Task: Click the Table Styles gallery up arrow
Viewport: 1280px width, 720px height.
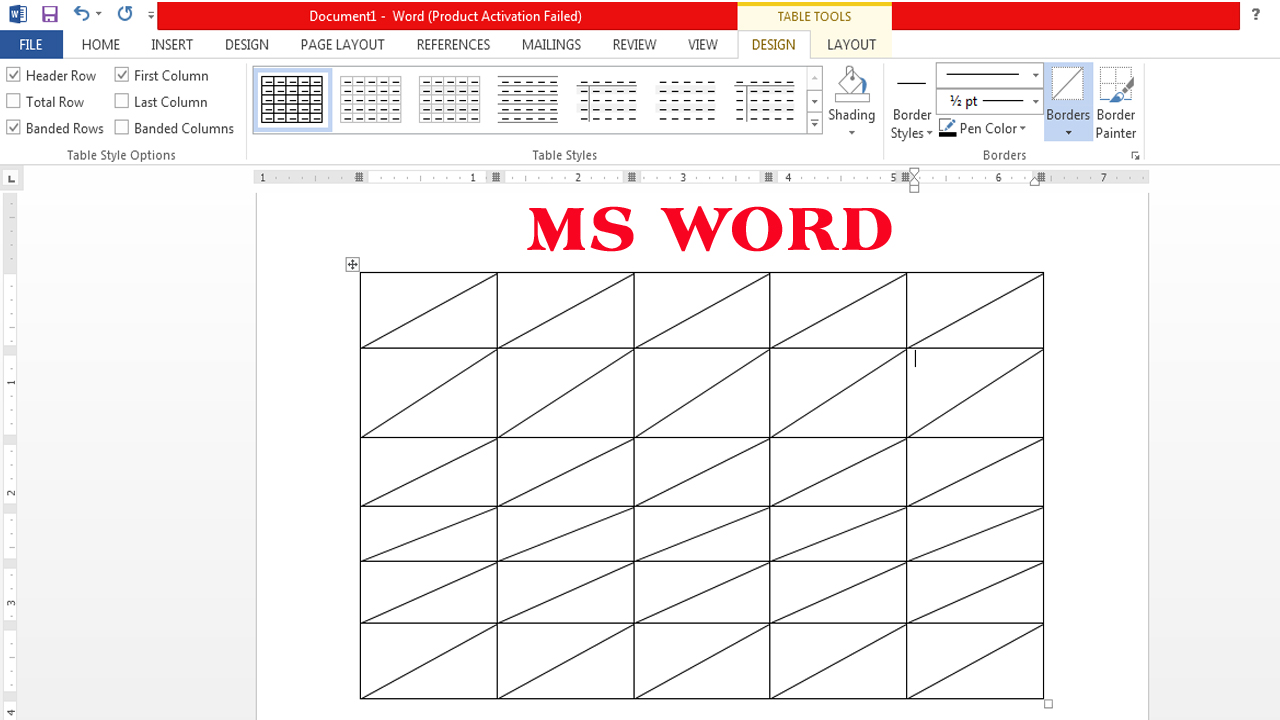Action: pos(815,78)
